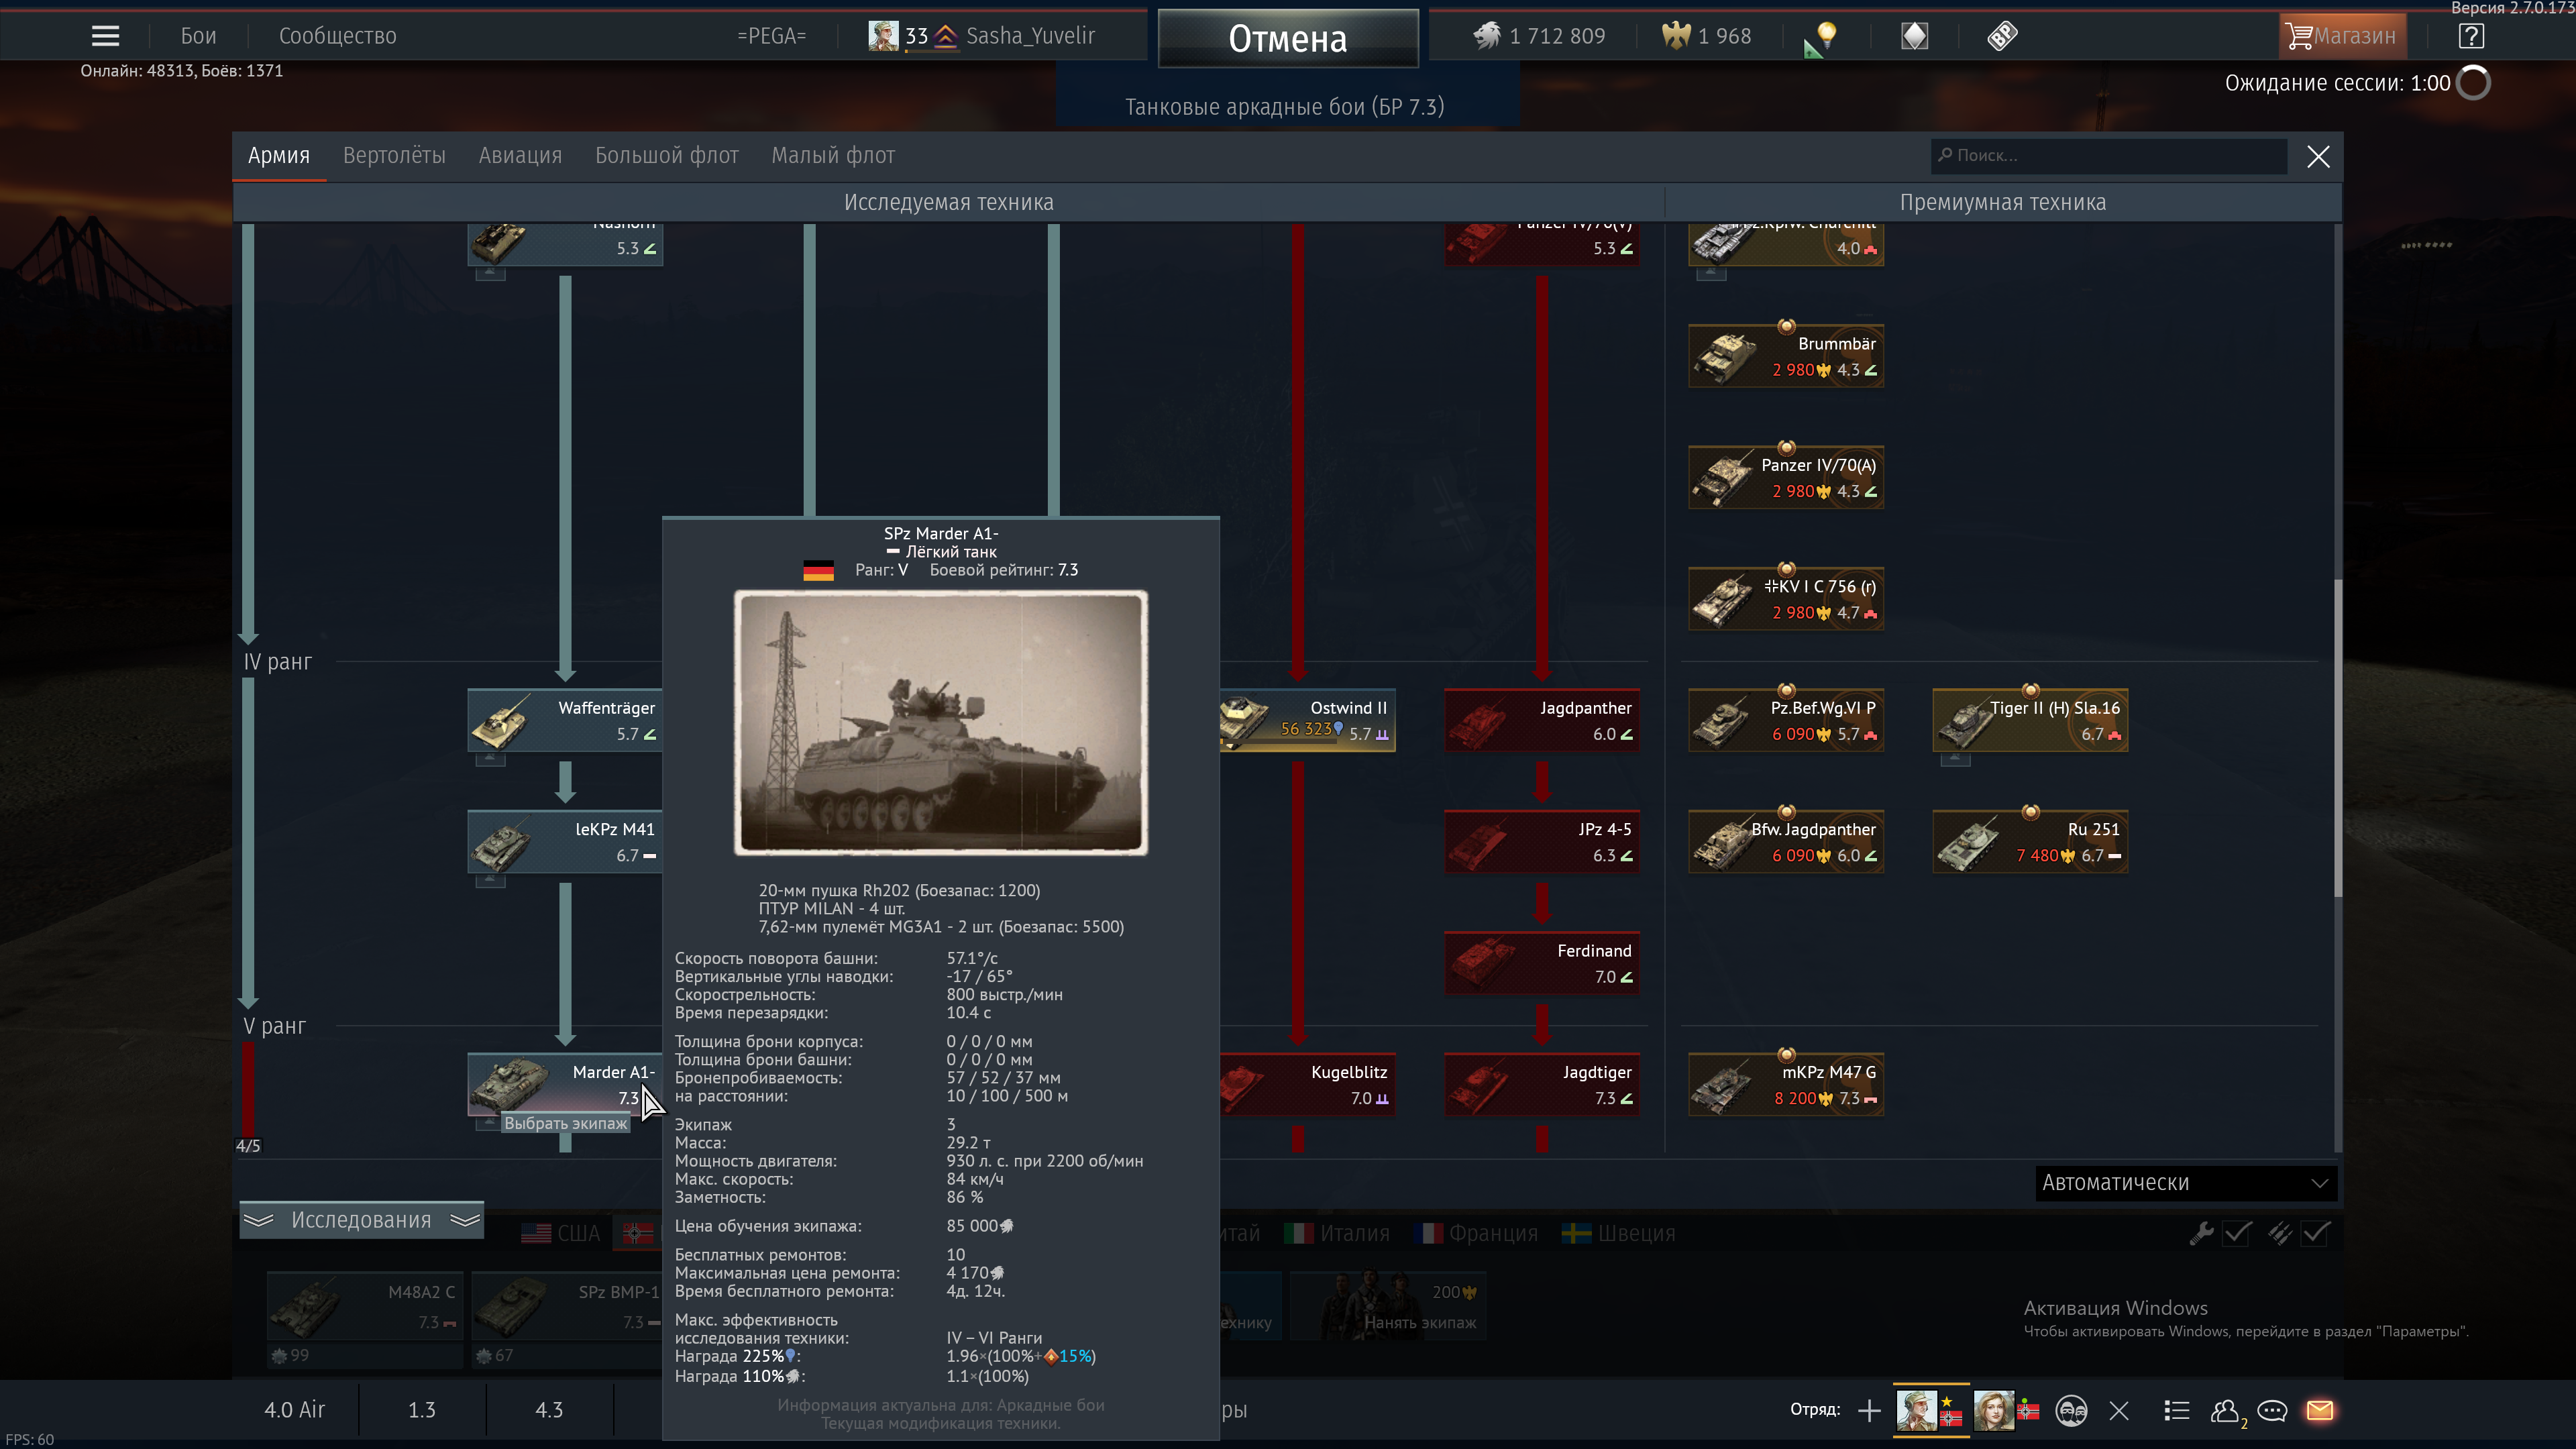Screen dimensions: 2576x1449
Task: Select the leKPz M41 vehicle card
Action: pos(565,841)
